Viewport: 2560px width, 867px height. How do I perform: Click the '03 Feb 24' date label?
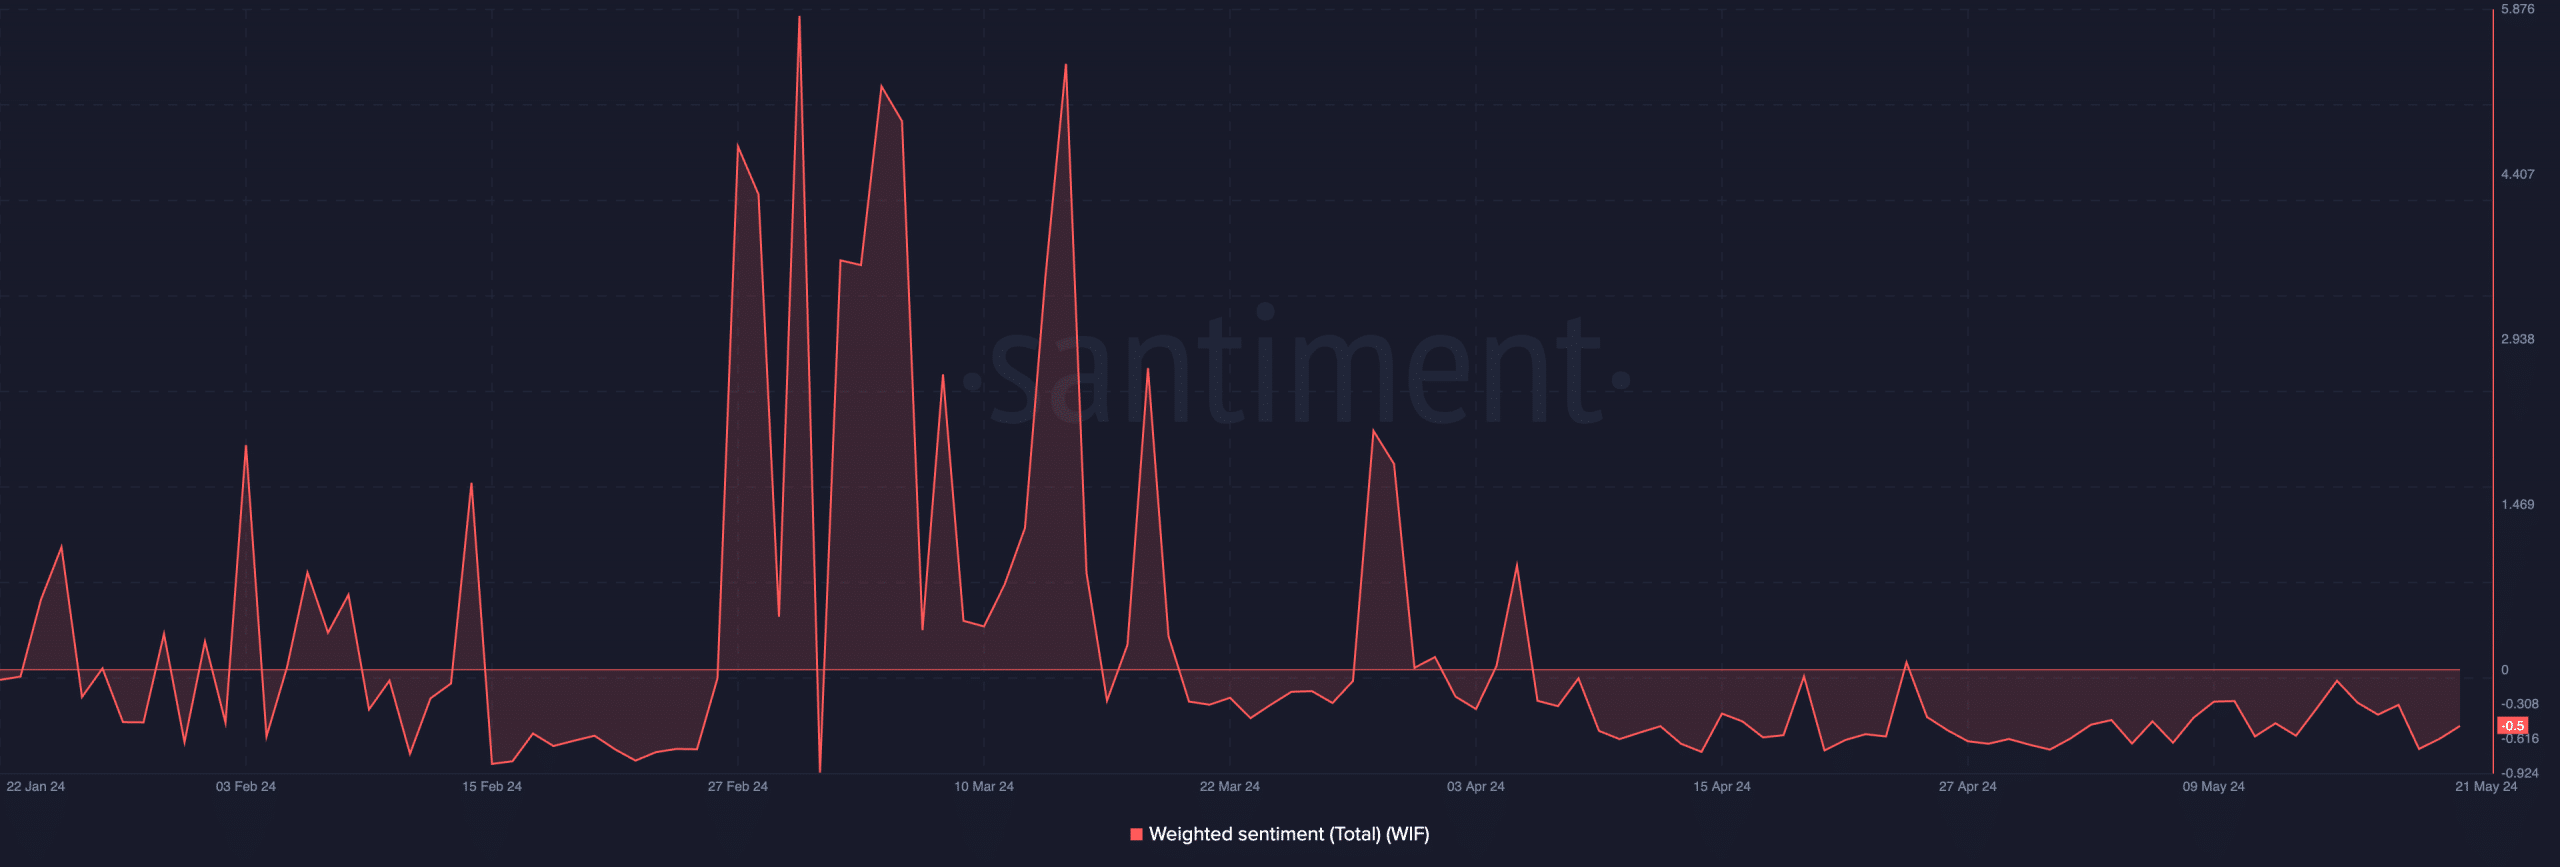tap(246, 786)
